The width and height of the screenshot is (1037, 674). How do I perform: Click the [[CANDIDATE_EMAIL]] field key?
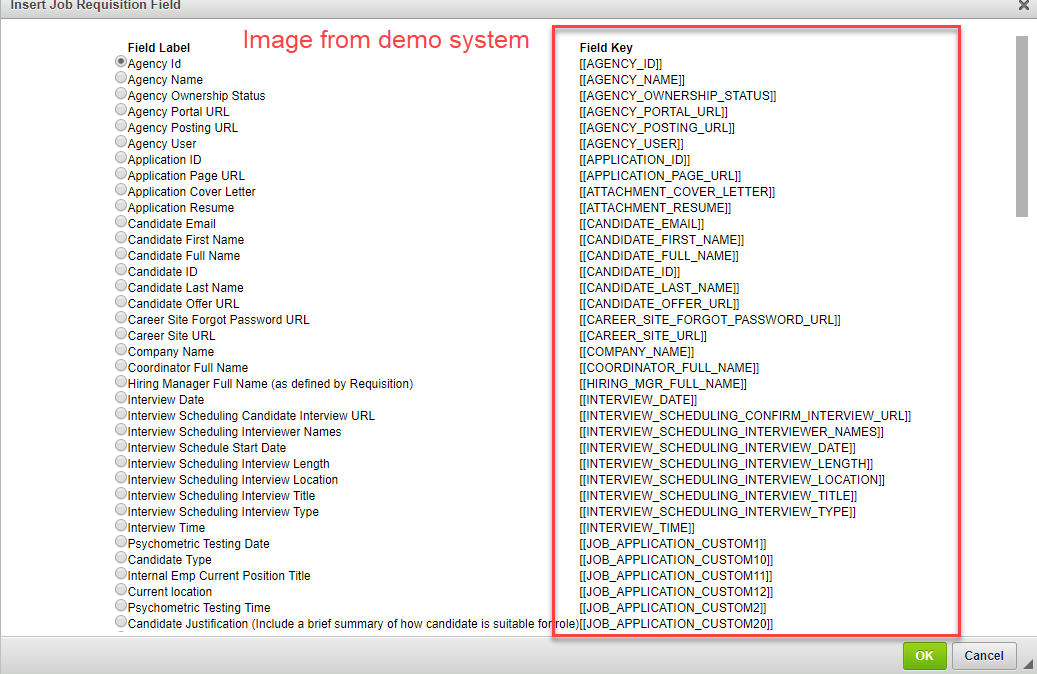(642, 224)
